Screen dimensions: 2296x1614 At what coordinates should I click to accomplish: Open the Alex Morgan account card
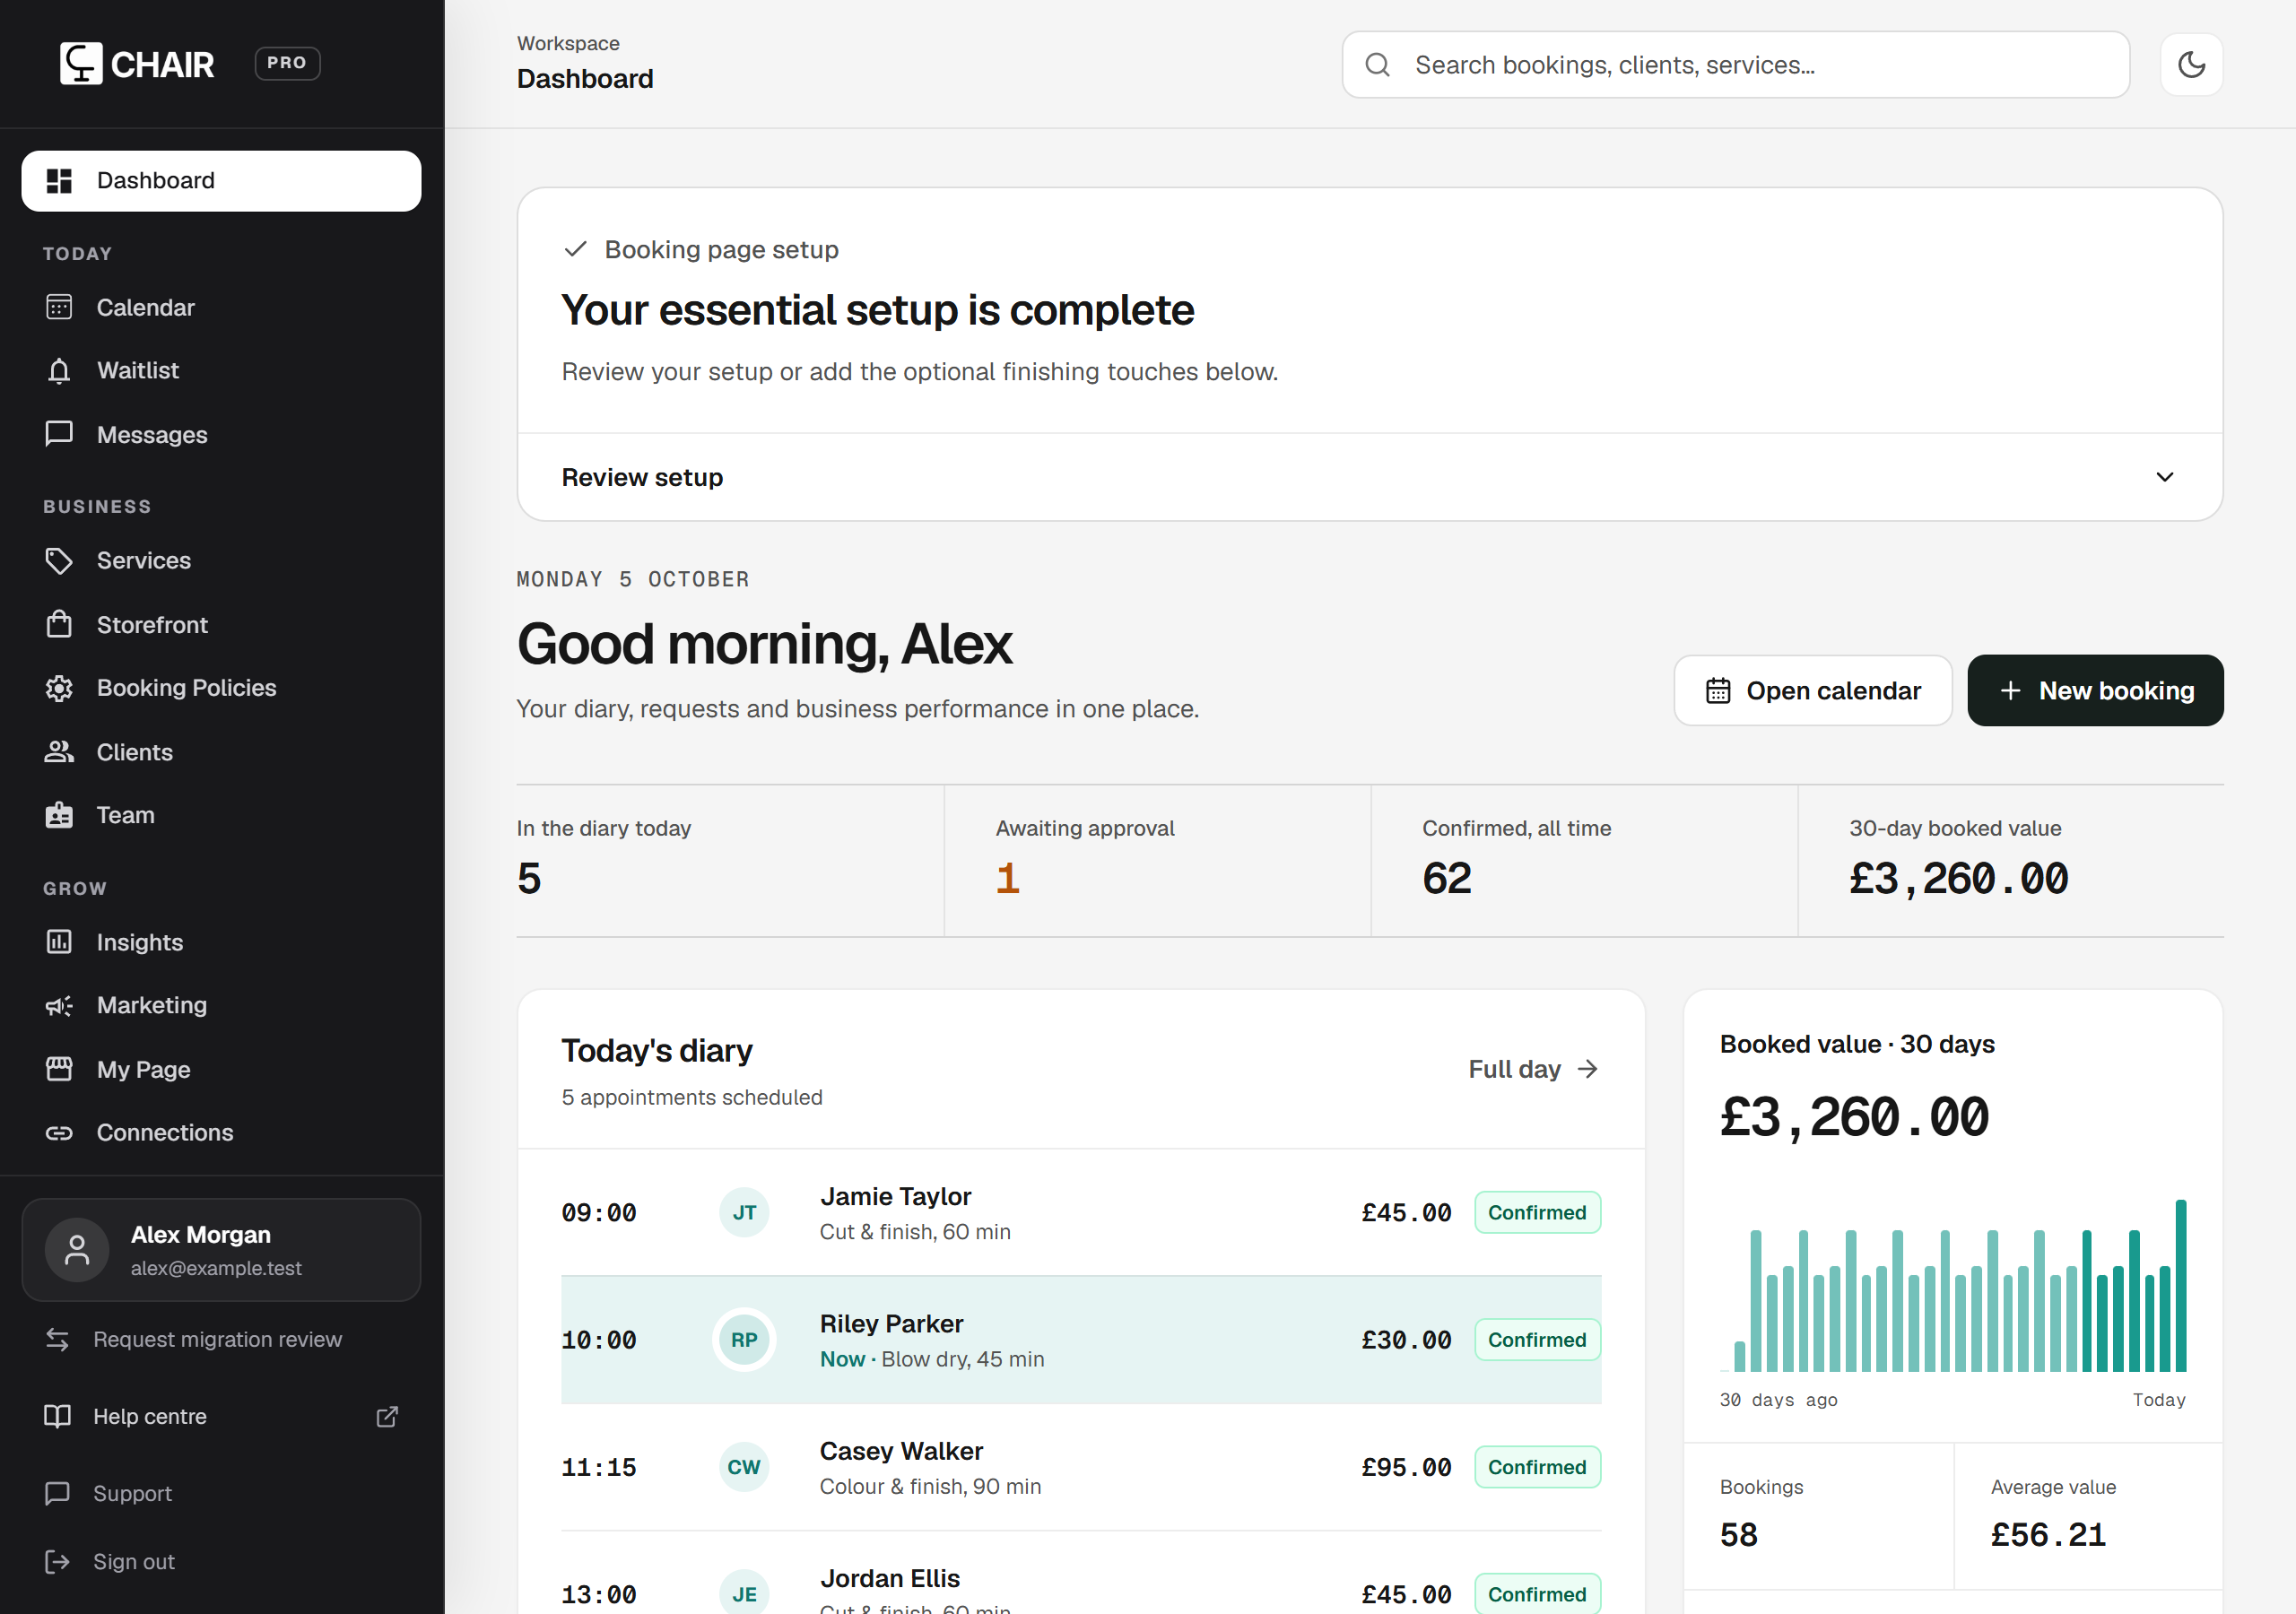(221, 1250)
